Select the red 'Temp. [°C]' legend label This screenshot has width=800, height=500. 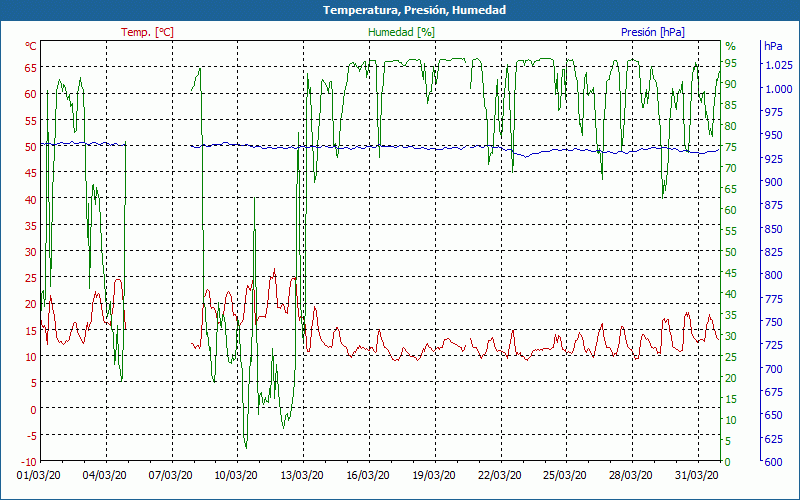coord(147,32)
